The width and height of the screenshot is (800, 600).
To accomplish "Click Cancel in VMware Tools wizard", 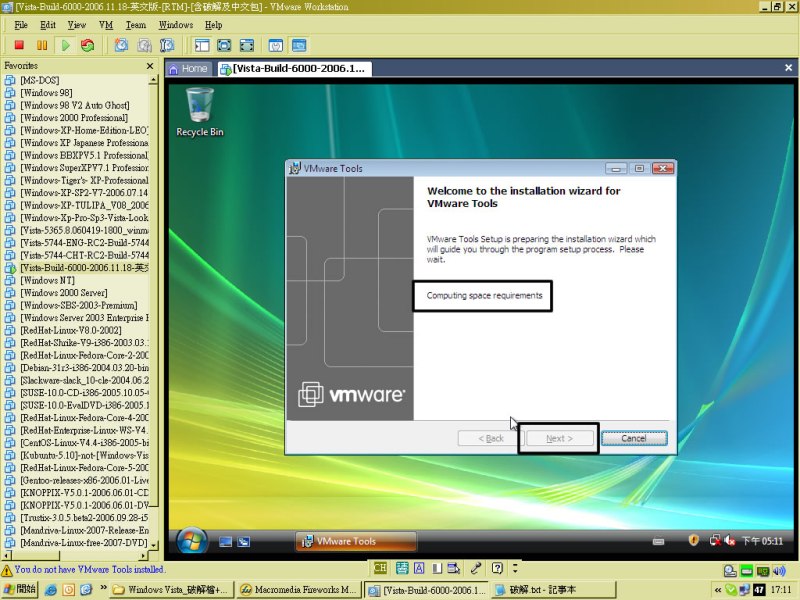I will [x=634, y=438].
